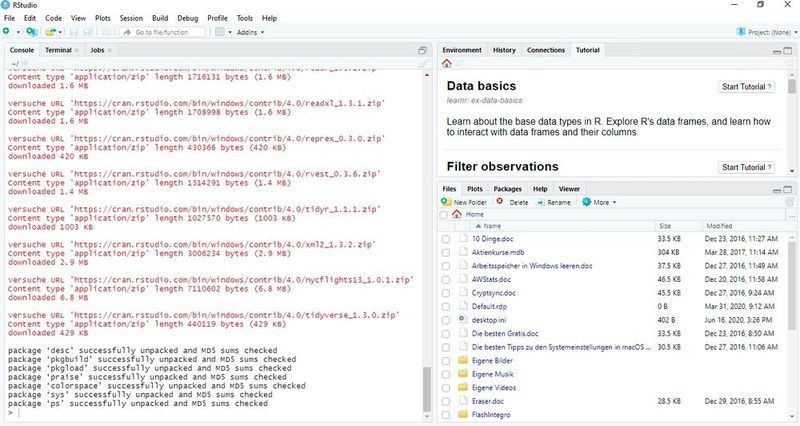The image size is (800, 426).
Task: Click the Print document icon in toolbar
Action: [x=107, y=32]
